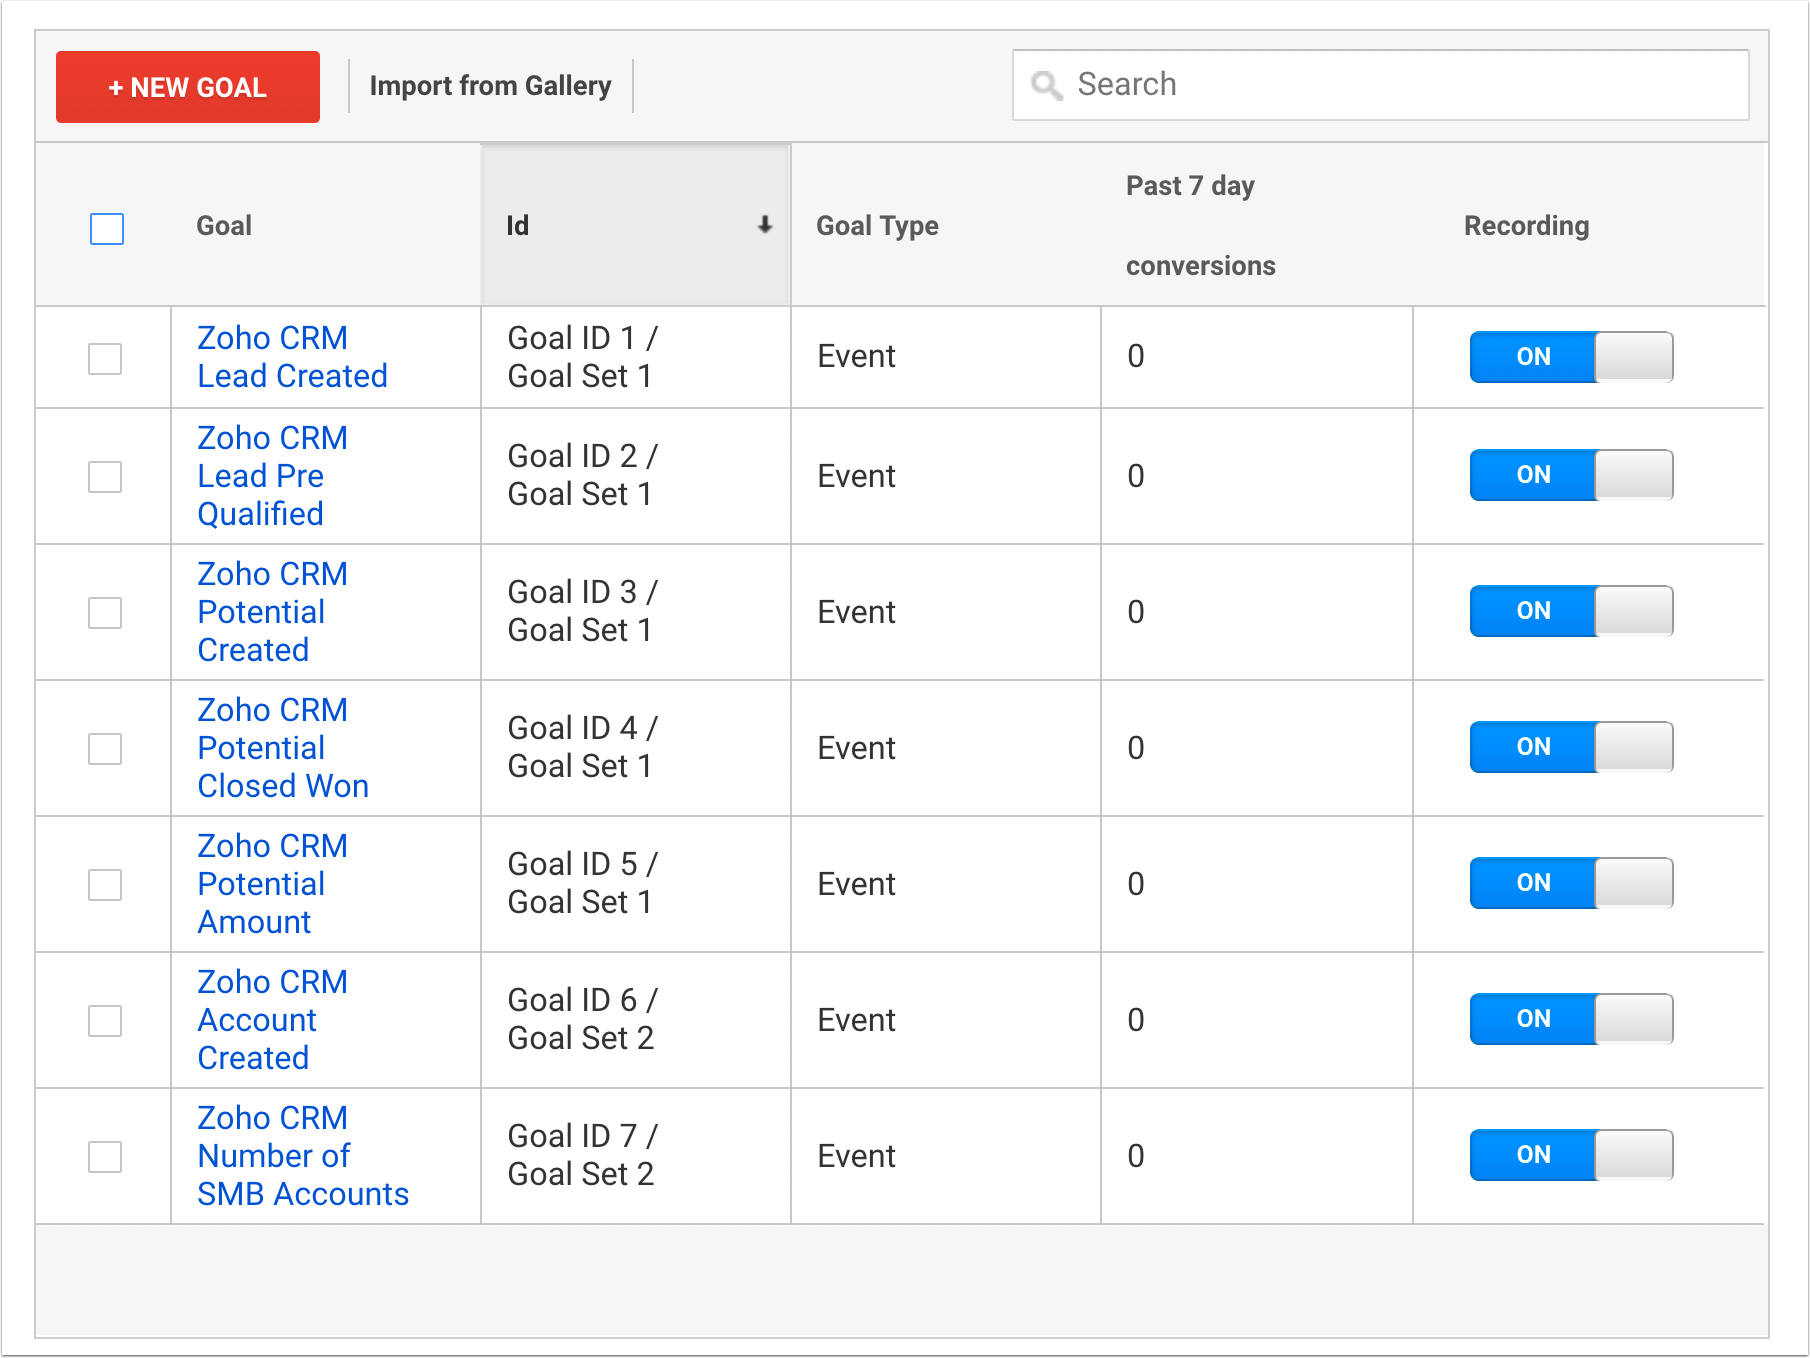Open Zoho CRM Lead Pre Qualified goal
This screenshot has width=1810, height=1358.
[x=272, y=476]
